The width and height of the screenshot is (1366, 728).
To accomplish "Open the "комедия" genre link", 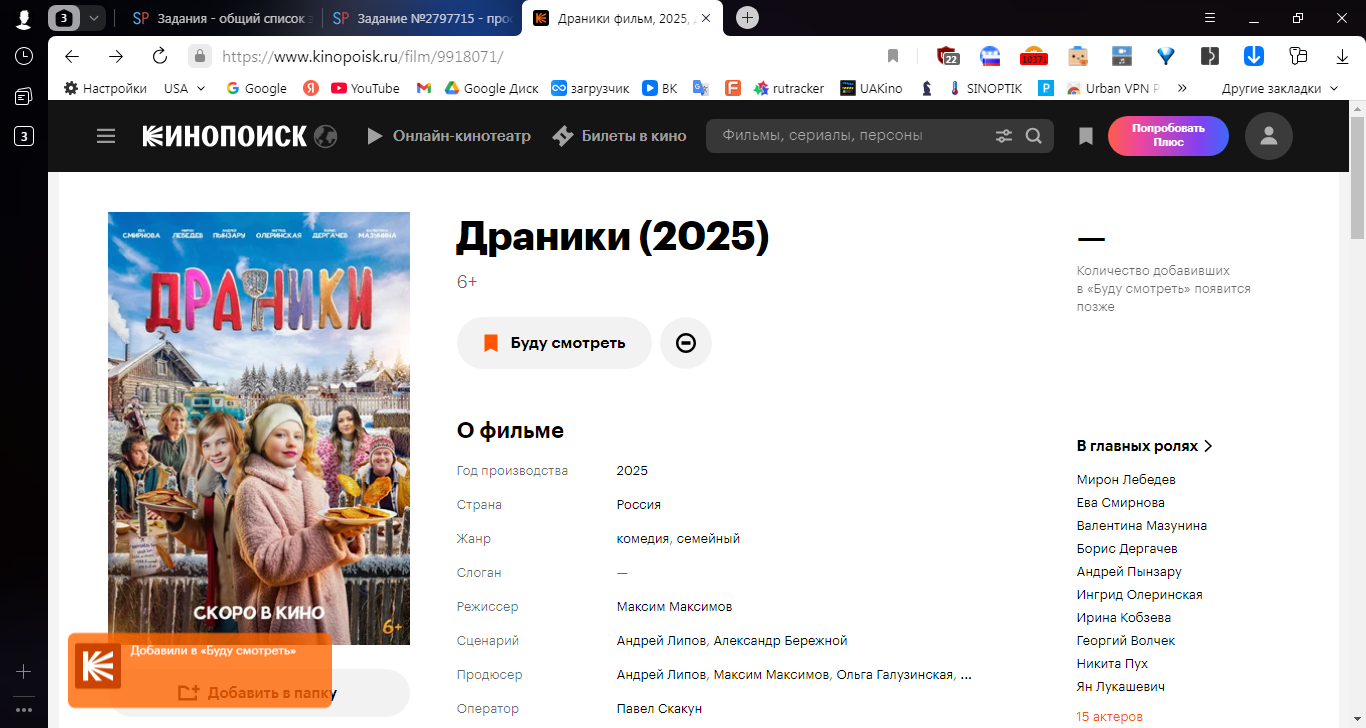I will [643, 538].
